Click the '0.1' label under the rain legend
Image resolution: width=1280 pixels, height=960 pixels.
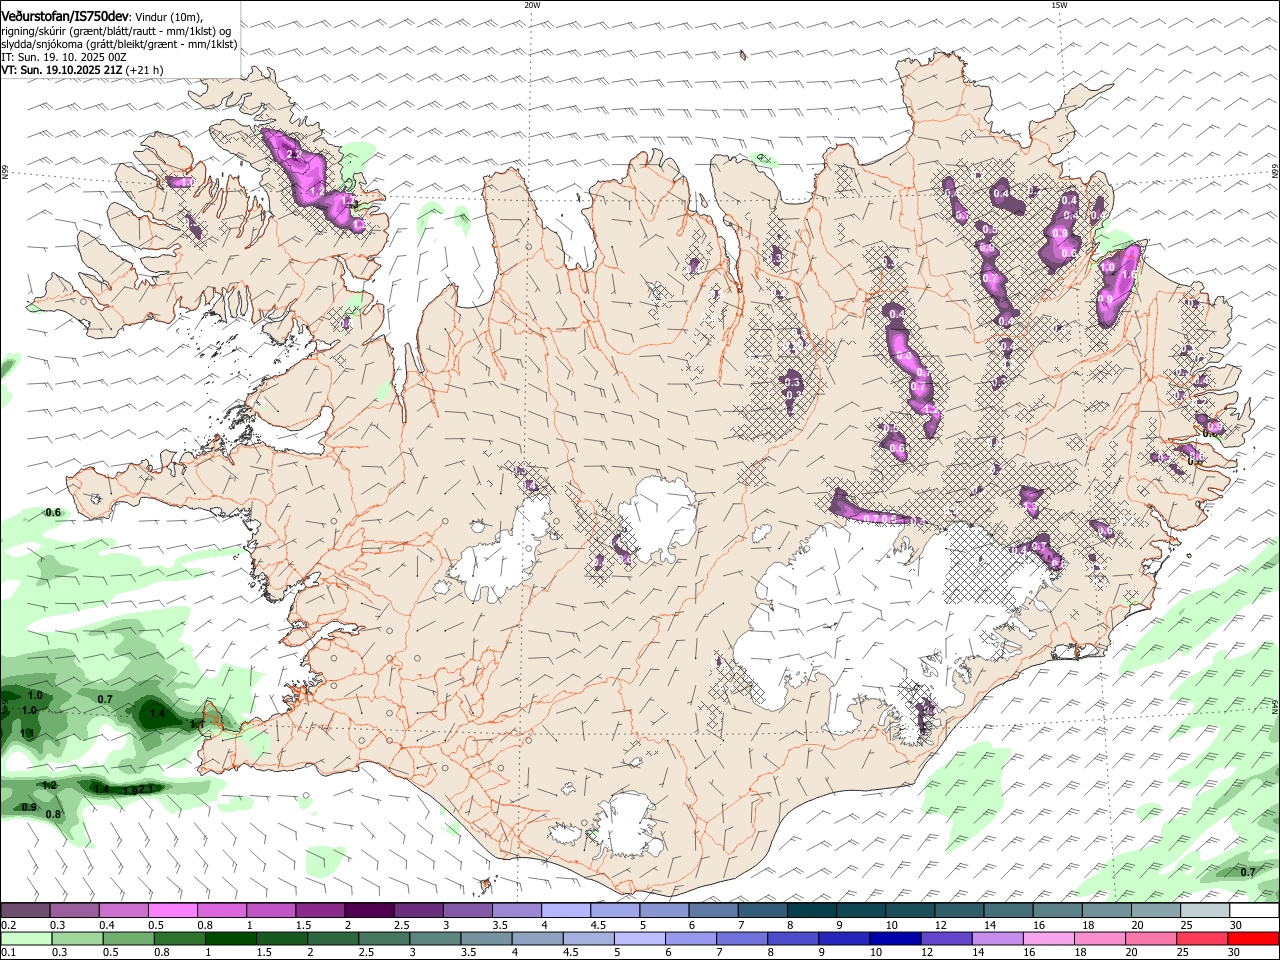(x=8, y=952)
